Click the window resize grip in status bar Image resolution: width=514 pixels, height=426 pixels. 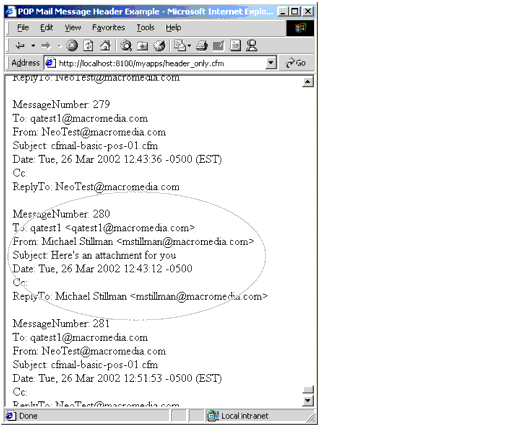(x=311, y=417)
